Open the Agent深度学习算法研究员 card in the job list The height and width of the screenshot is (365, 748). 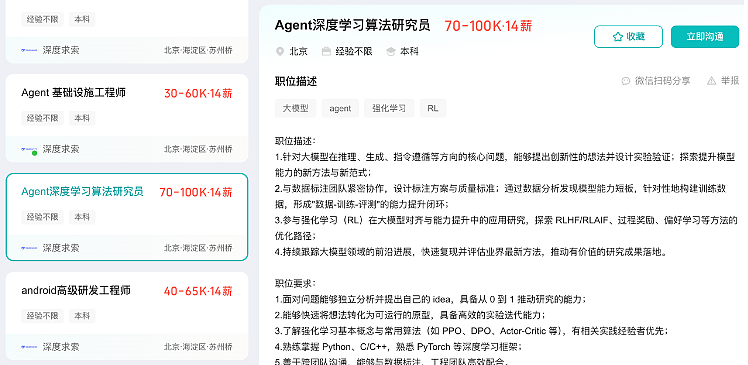point(127,217)
